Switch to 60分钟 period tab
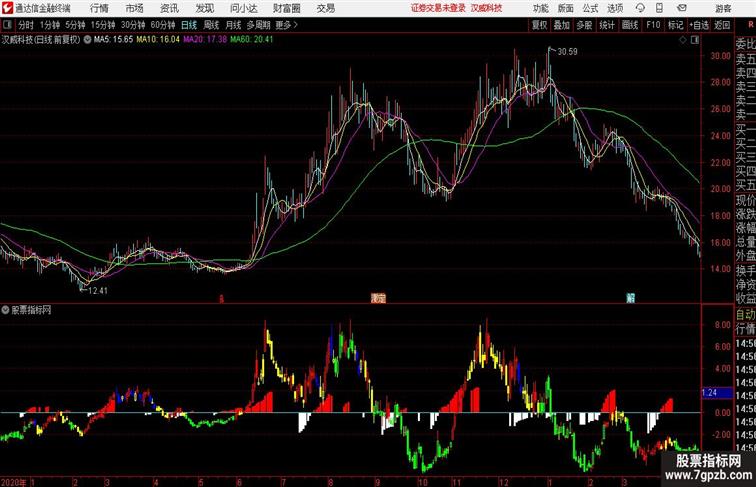 [x=163, y=25]
